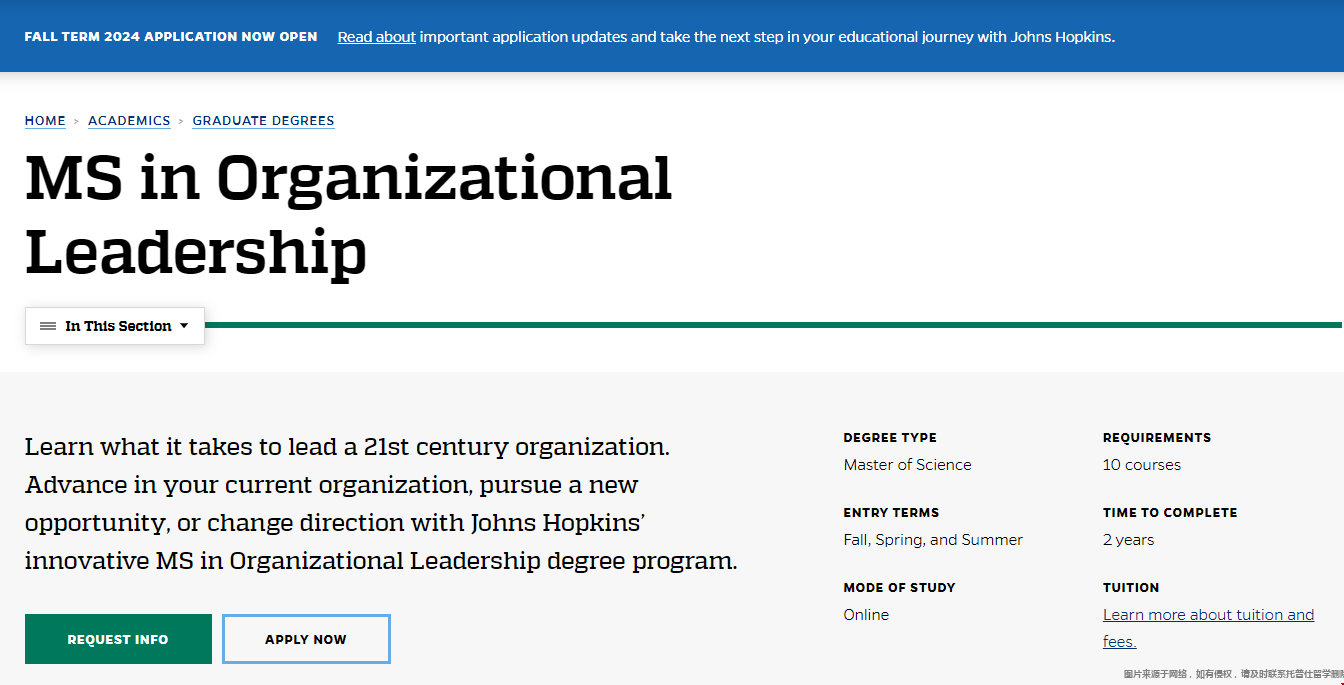Select the 10 courses value
This screenshot has height=685, width=1344.
(1142, 465)
